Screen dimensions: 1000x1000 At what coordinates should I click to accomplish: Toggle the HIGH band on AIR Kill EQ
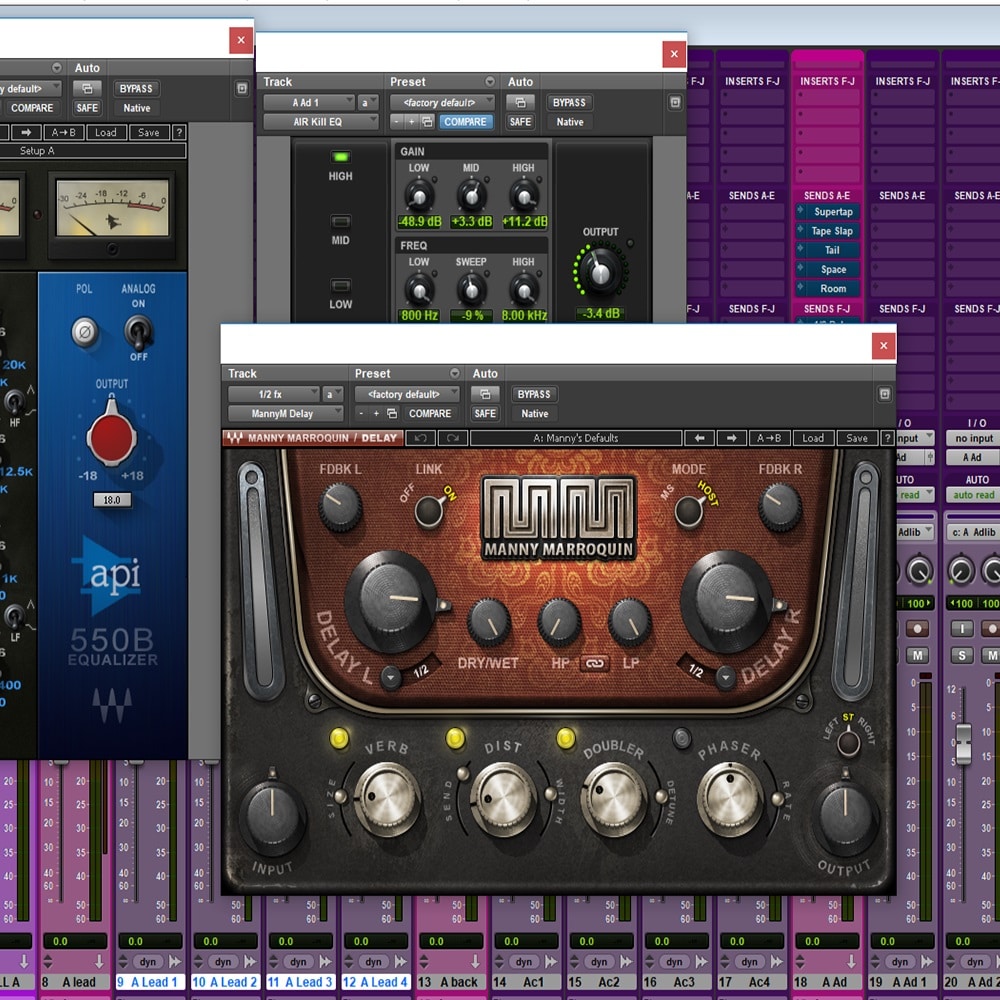coord(341,158)
